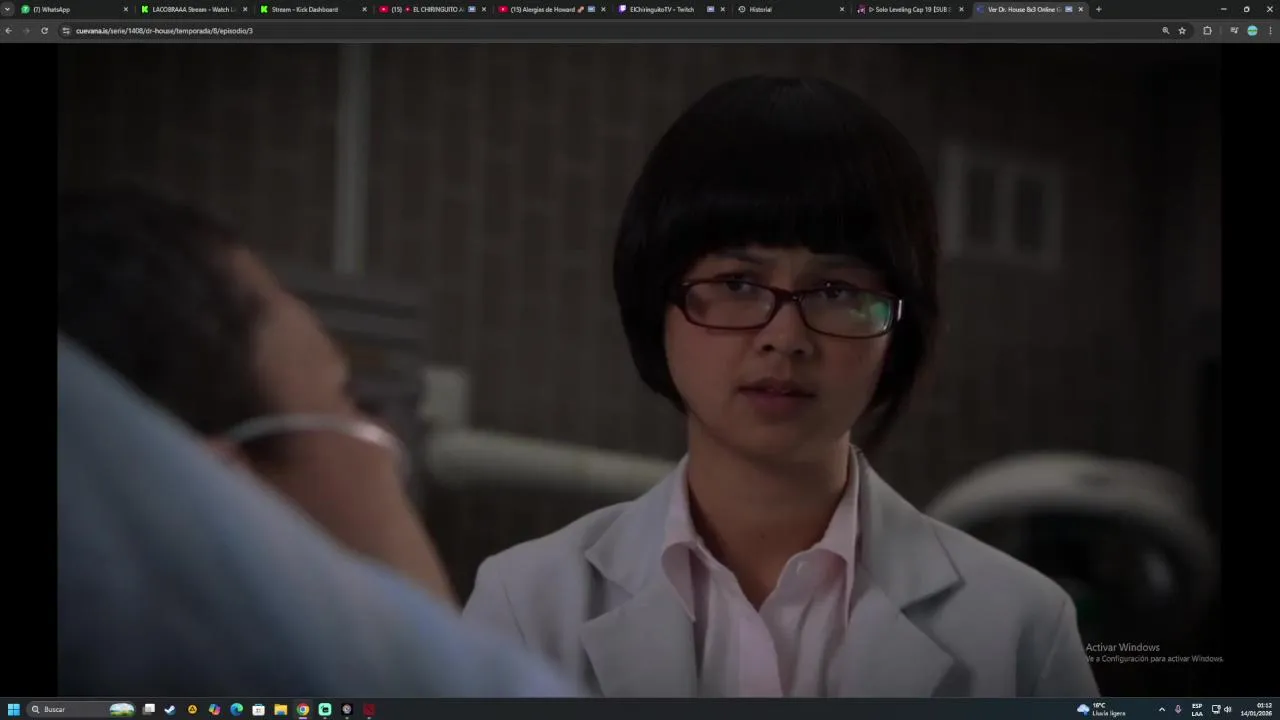Open the Historial tab

[790, 9]
